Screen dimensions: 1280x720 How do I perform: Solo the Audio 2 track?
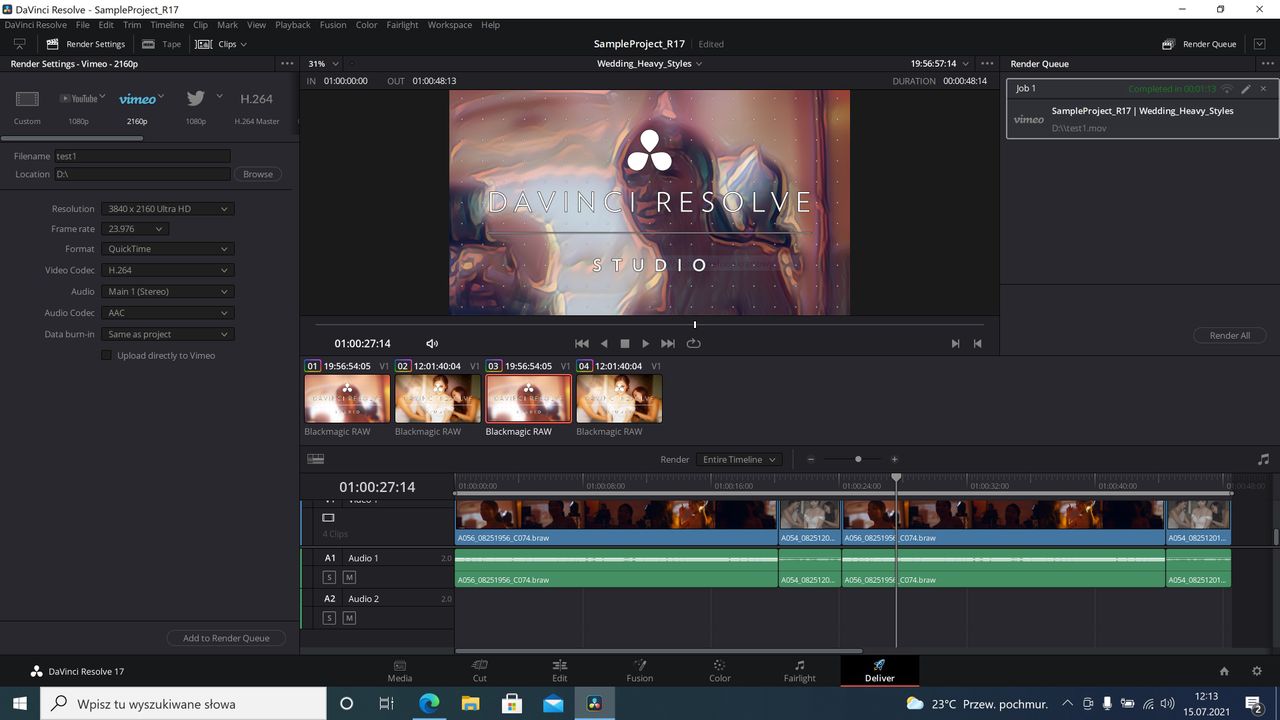click(x=329, y=618)
